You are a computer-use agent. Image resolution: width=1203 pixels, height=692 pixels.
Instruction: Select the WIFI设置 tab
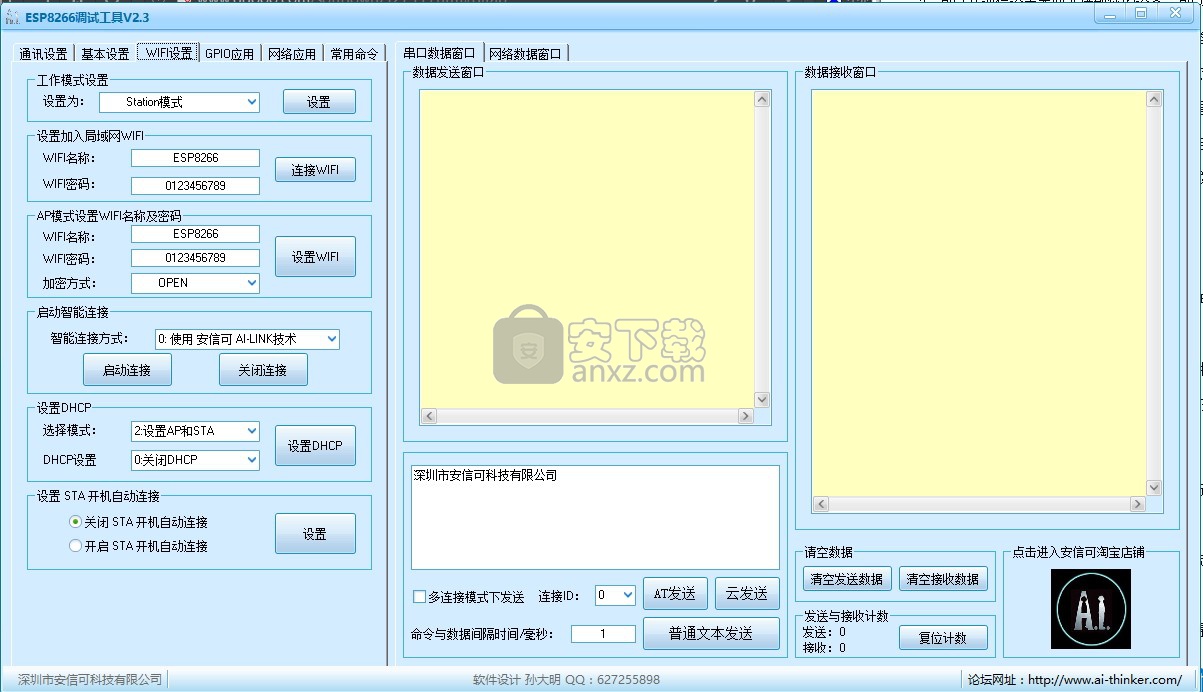(169, 53)
